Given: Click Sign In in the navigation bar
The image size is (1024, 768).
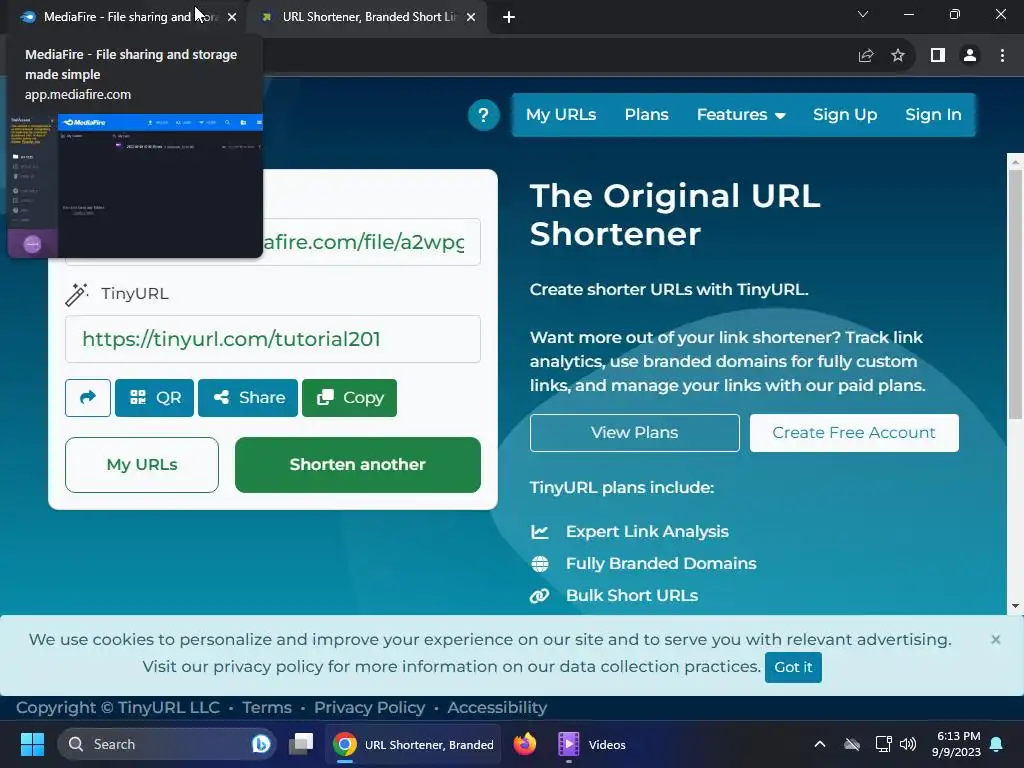Looking at the screenshot, I should pos(933,115).
